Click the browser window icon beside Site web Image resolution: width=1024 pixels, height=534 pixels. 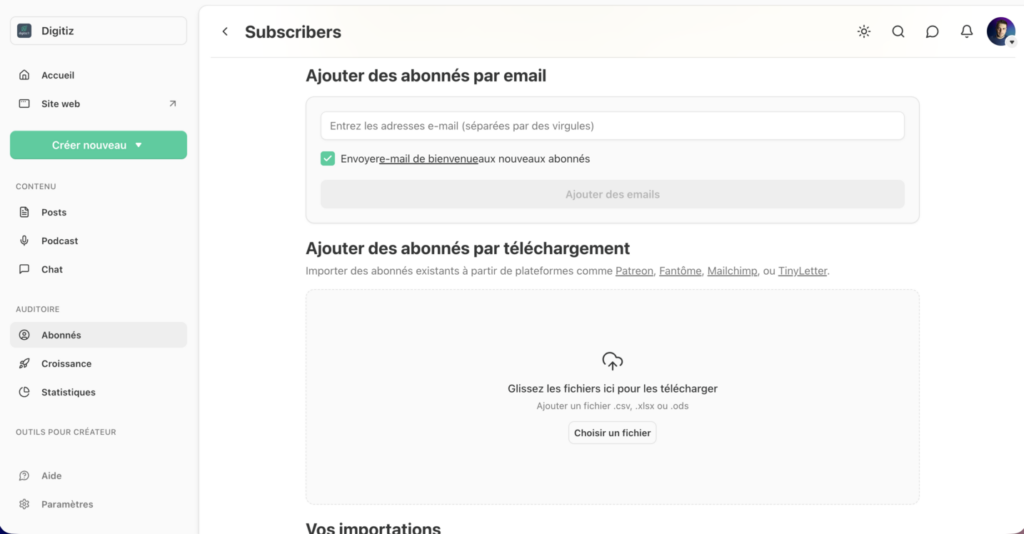[x=24, y=104]
